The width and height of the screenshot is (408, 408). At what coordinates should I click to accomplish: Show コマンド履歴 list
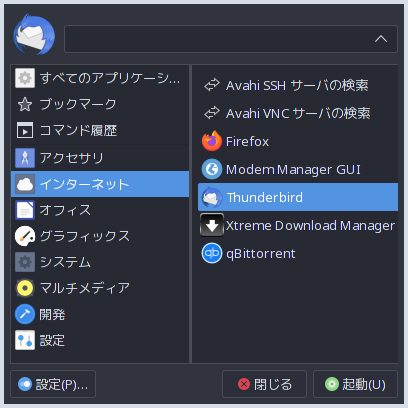100,130
